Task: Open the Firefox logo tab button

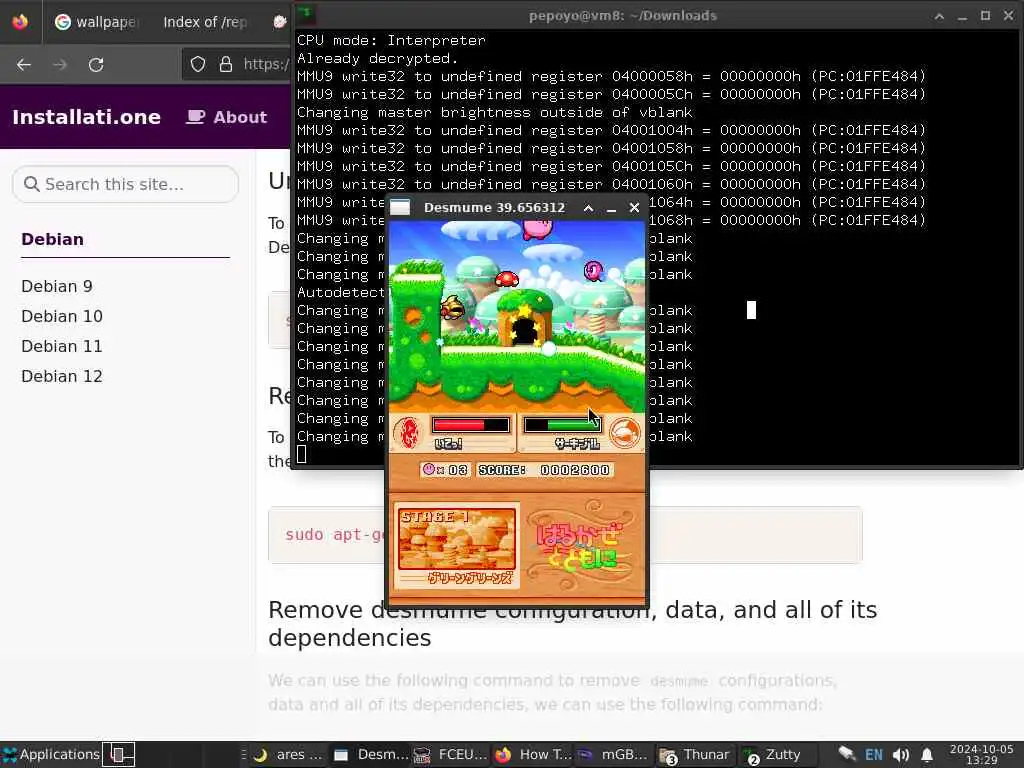Action: 20,22
